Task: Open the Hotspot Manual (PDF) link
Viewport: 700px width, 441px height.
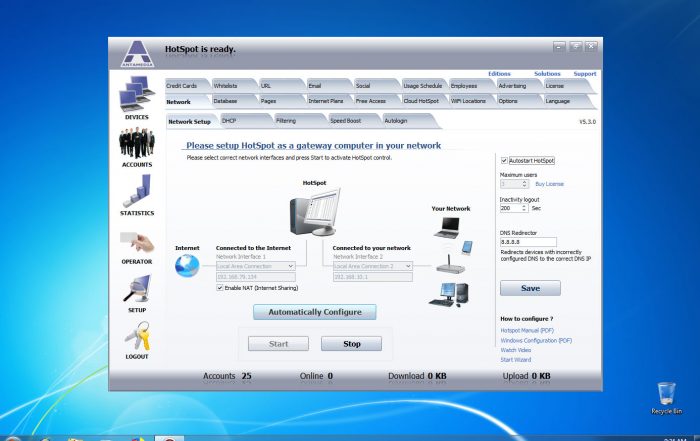Action: tap(527, 330)
